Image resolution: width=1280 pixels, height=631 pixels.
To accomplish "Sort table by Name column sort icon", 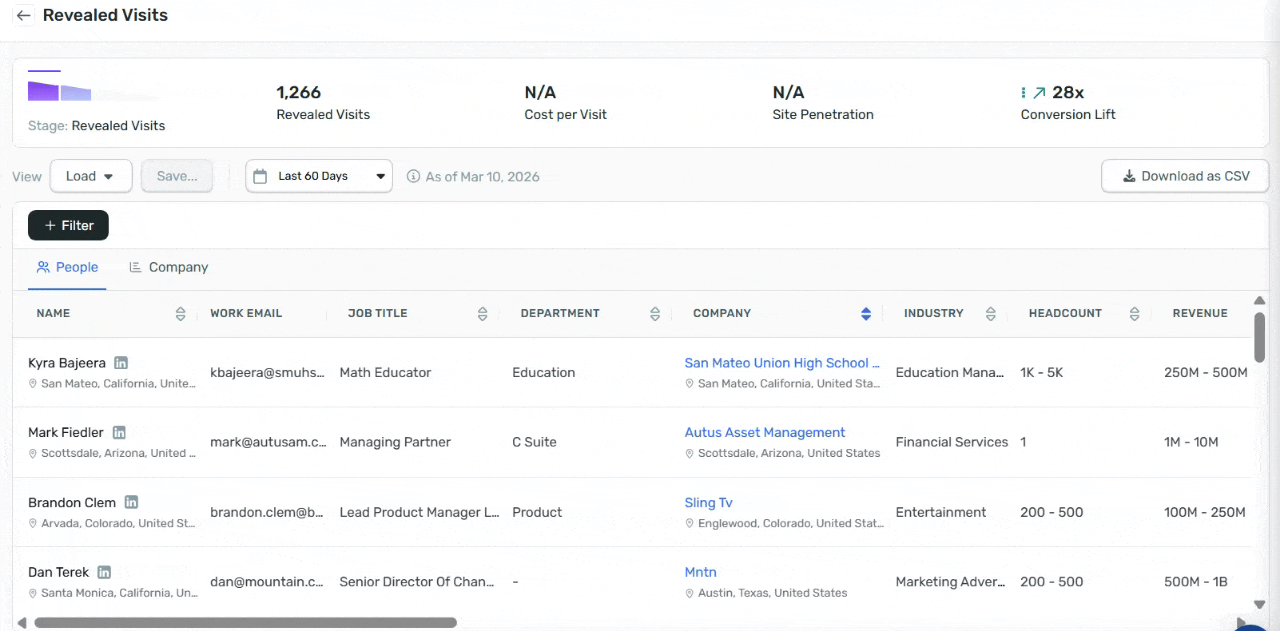I will tap(180, 314).
